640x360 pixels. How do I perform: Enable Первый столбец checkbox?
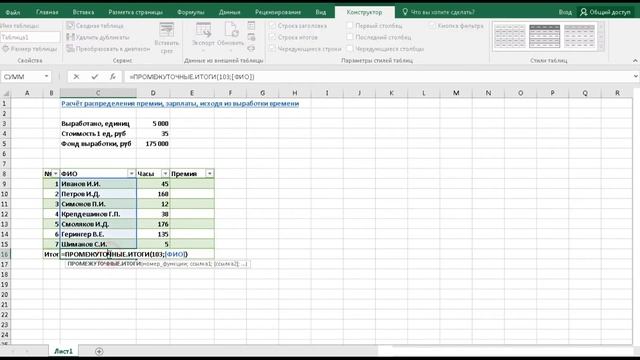[x=350, y=25]
